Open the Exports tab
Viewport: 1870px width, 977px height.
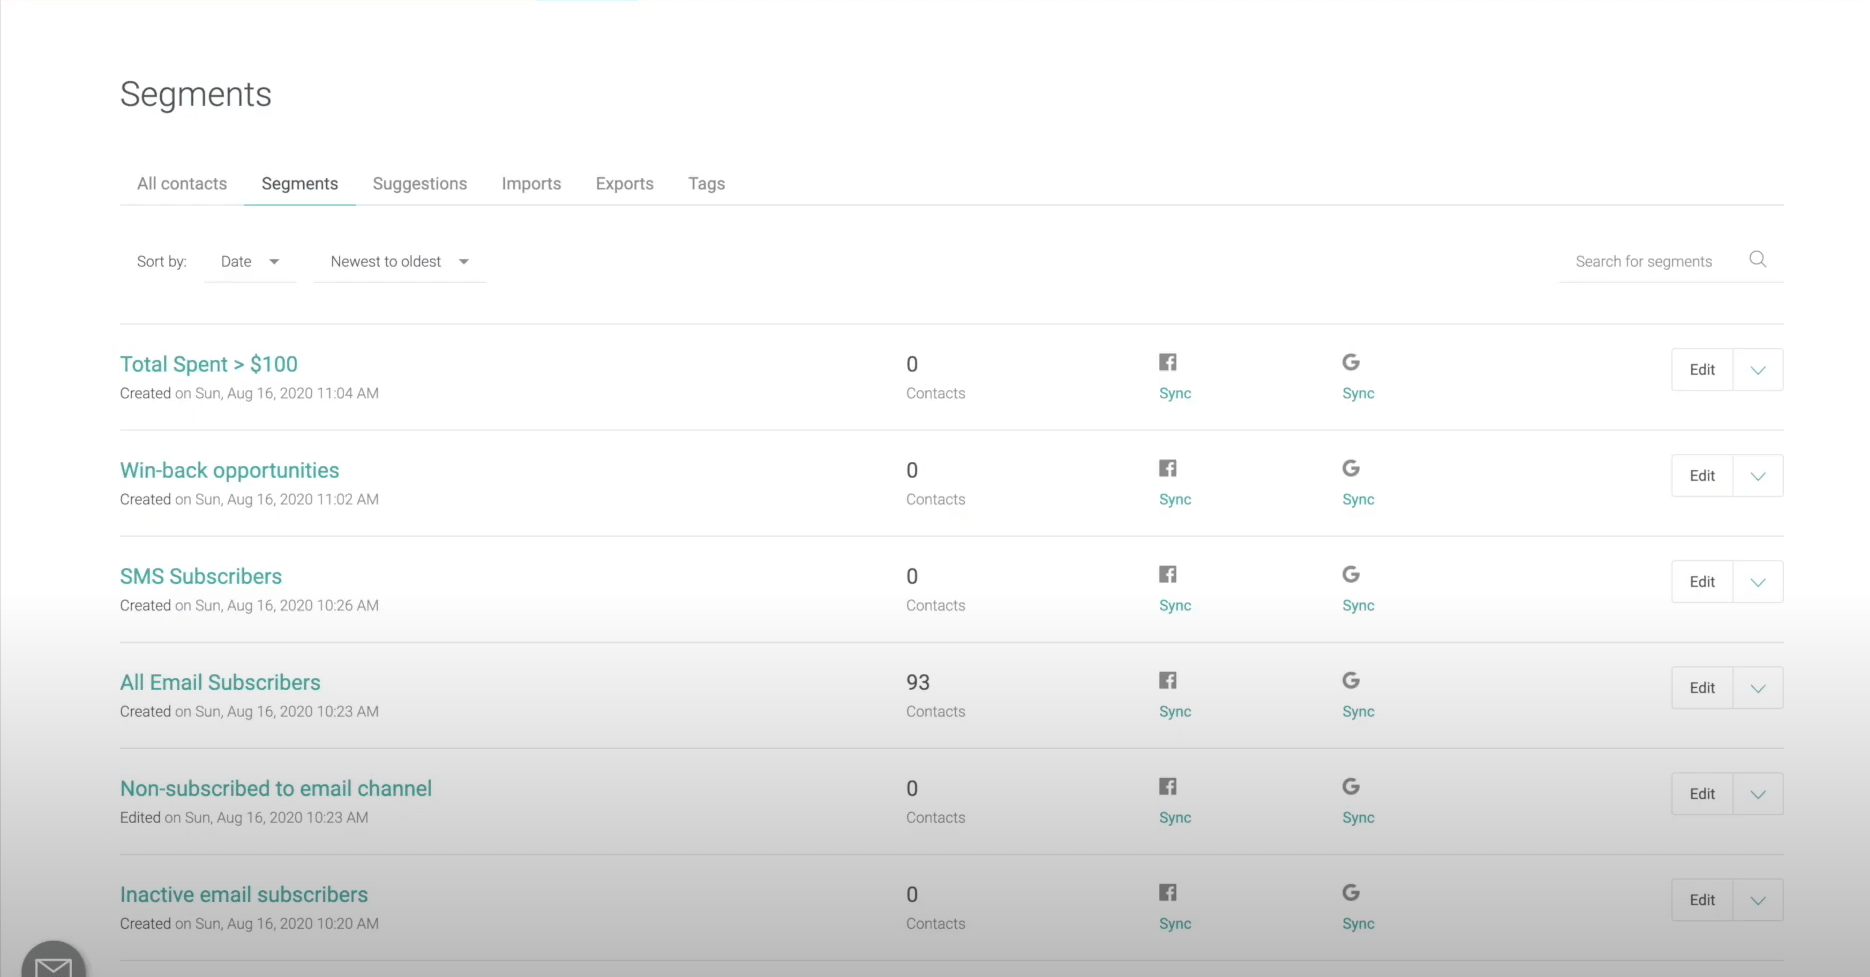[625, 184]
